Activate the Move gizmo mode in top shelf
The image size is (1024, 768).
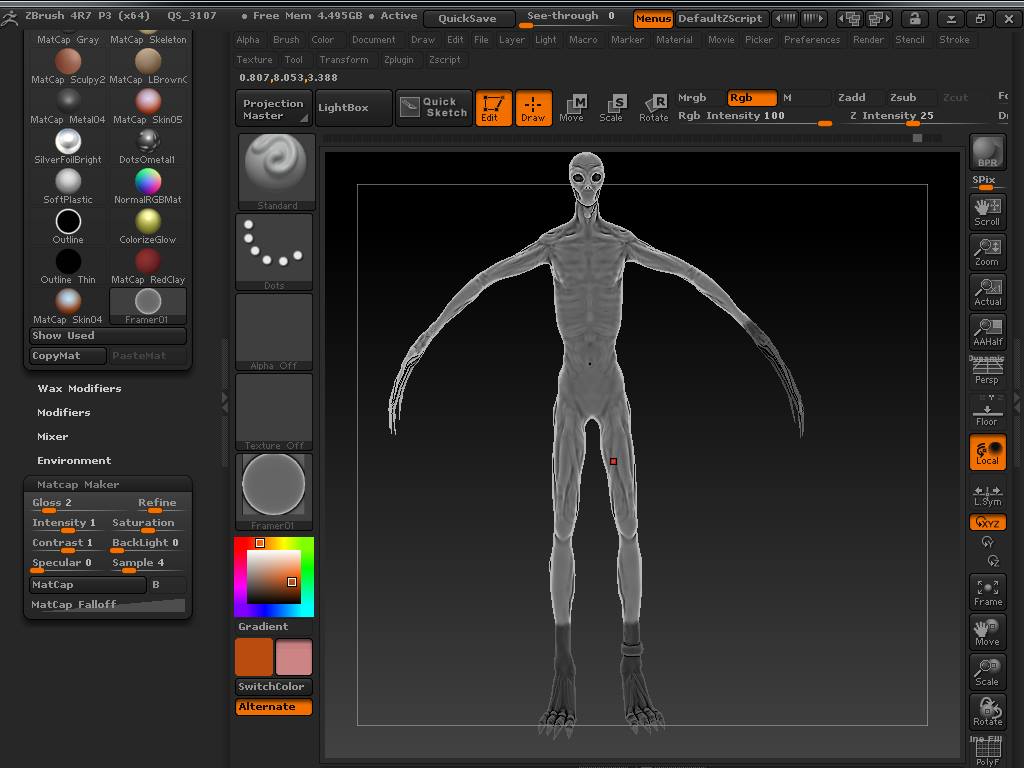572,108
